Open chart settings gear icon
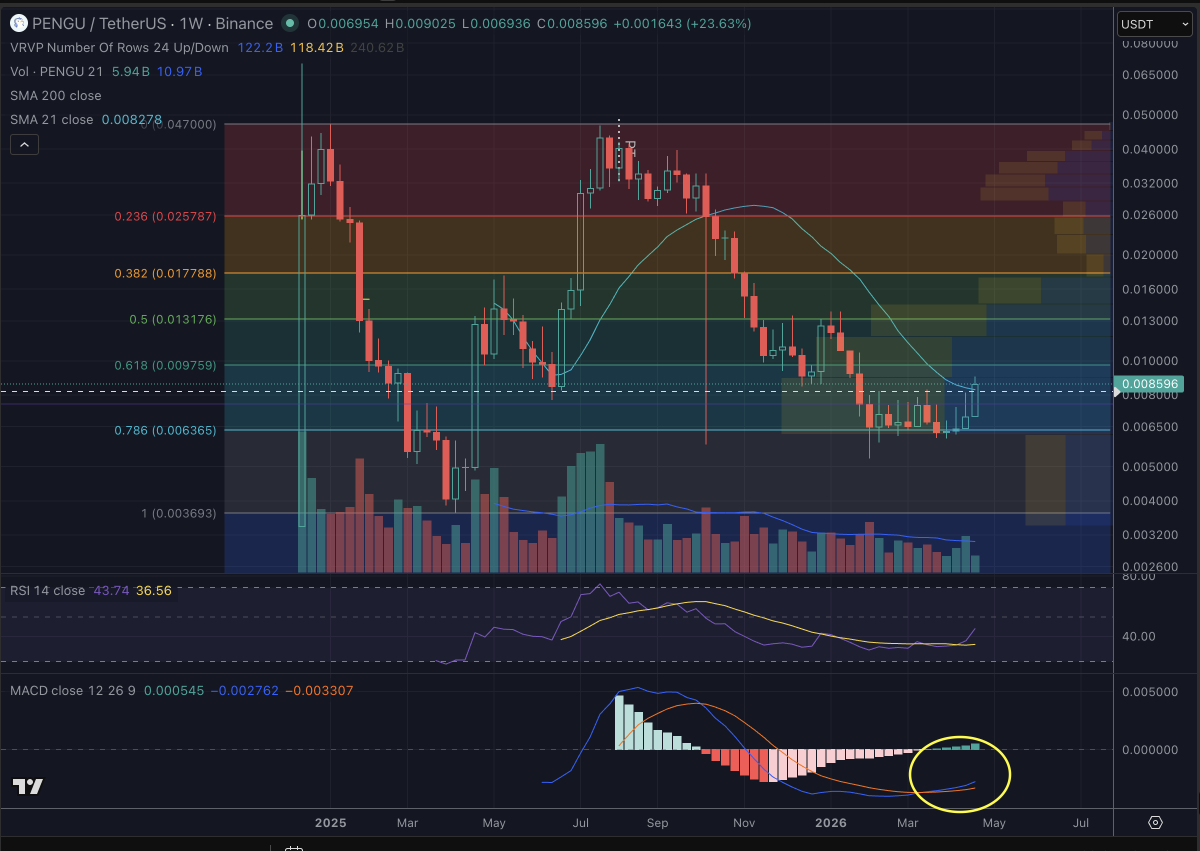Viewport: 1200px width, 851px height. [1156, 822]
